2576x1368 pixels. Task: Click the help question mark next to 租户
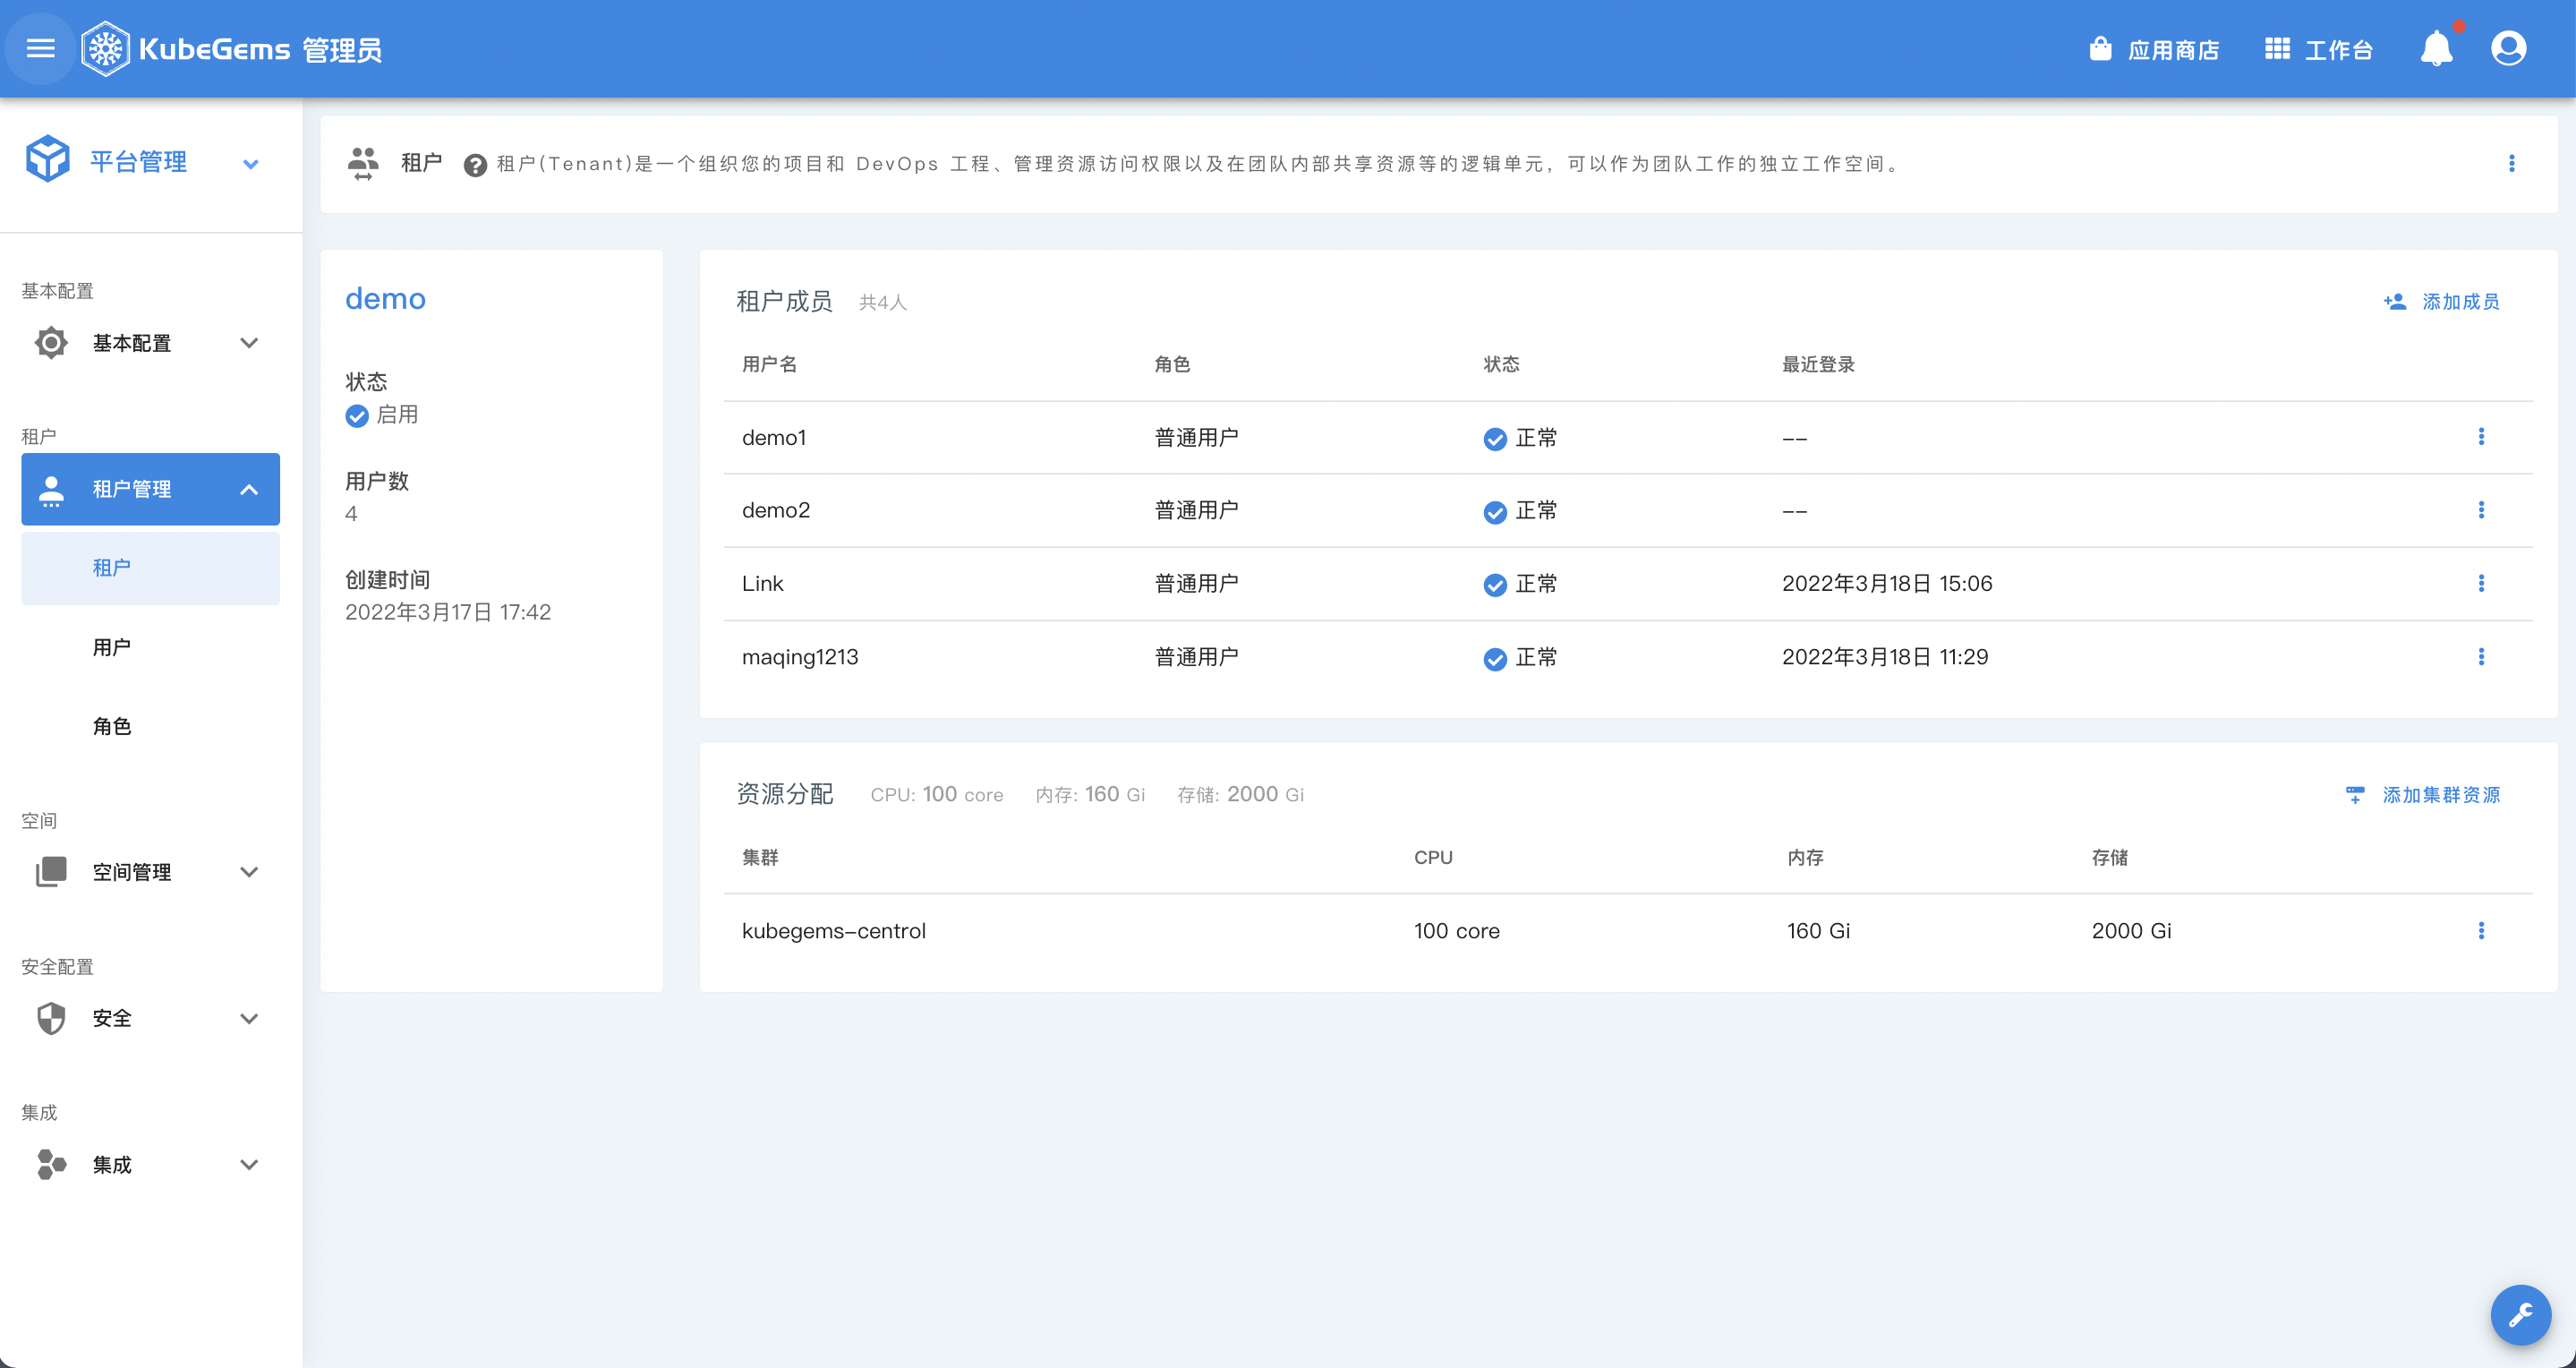pyautogui.click(x=475, y=165)
